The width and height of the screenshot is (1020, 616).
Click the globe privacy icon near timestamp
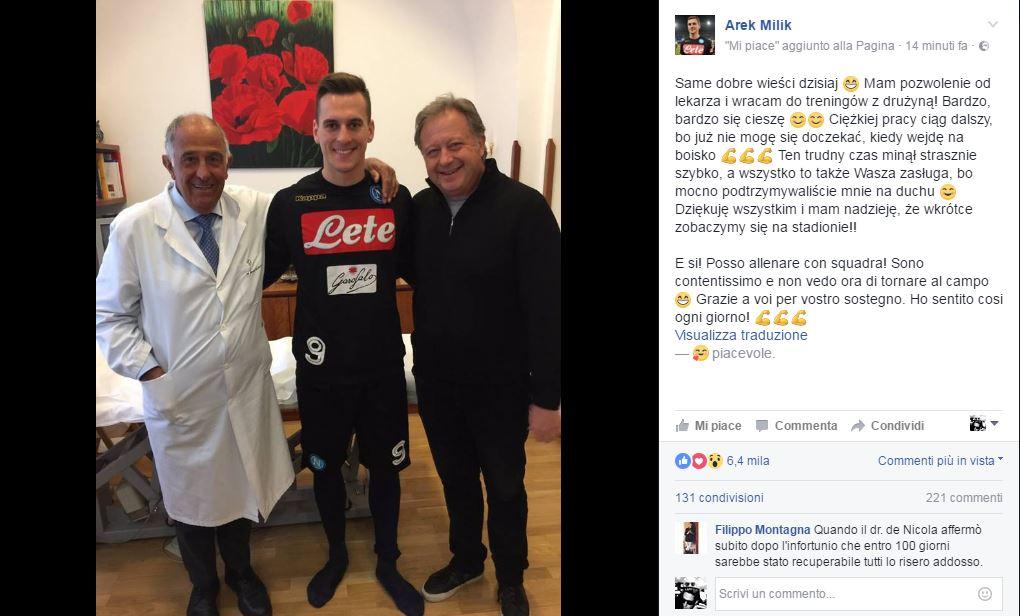(x=984, y=46)
